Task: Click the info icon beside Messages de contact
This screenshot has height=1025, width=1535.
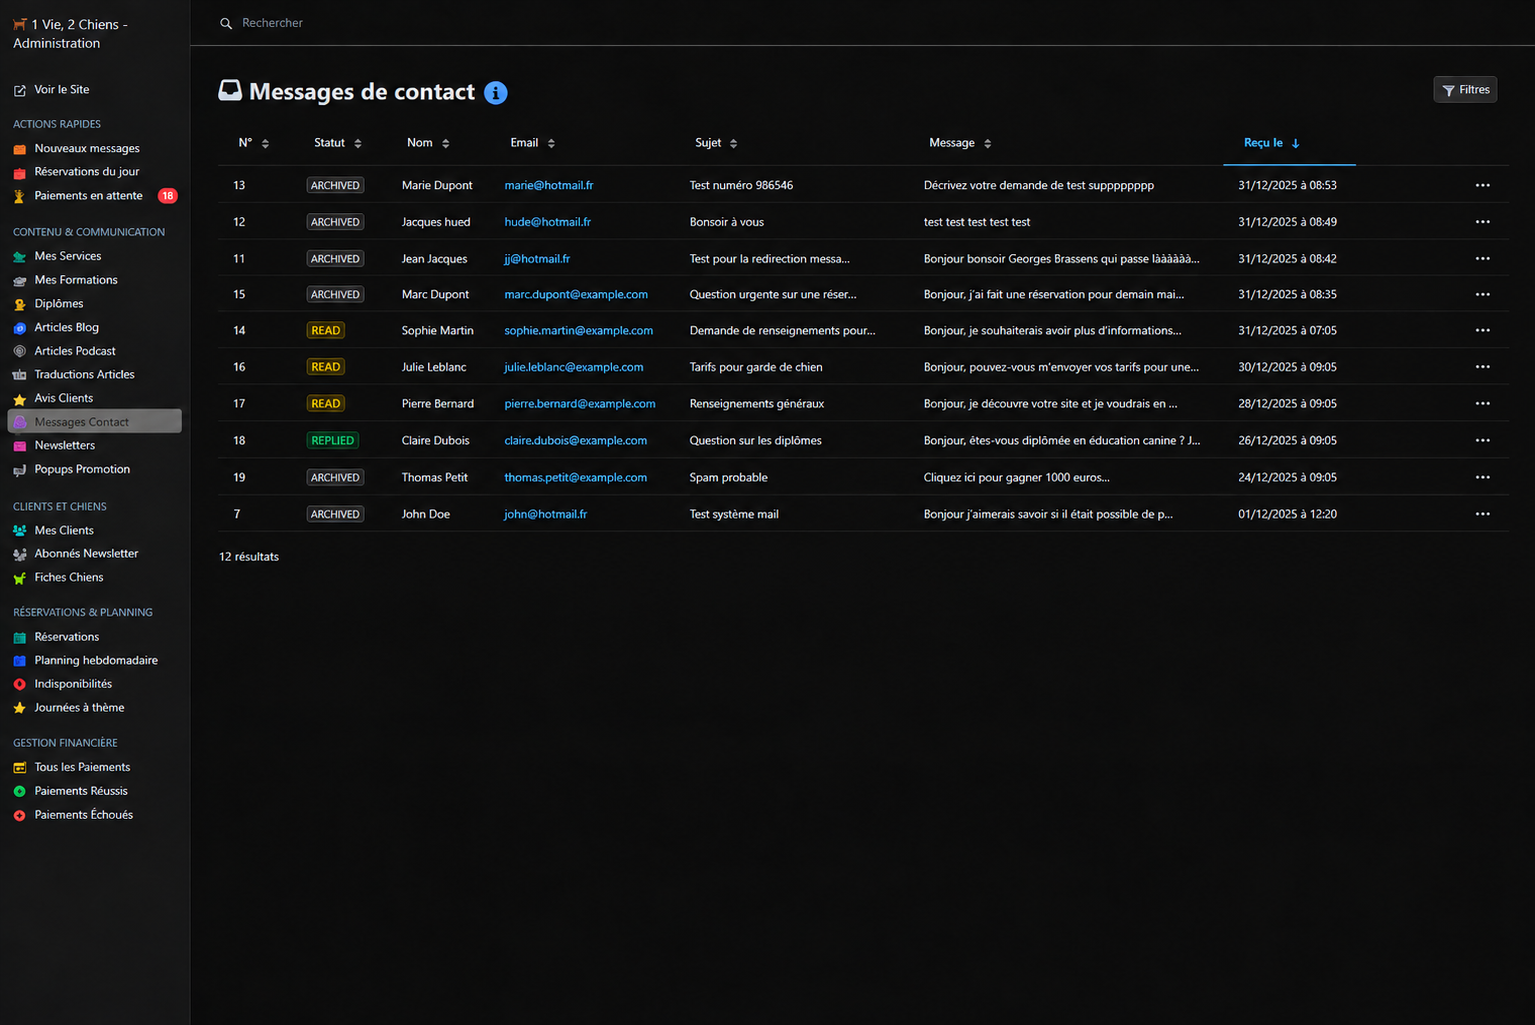Action: point(495,92)
